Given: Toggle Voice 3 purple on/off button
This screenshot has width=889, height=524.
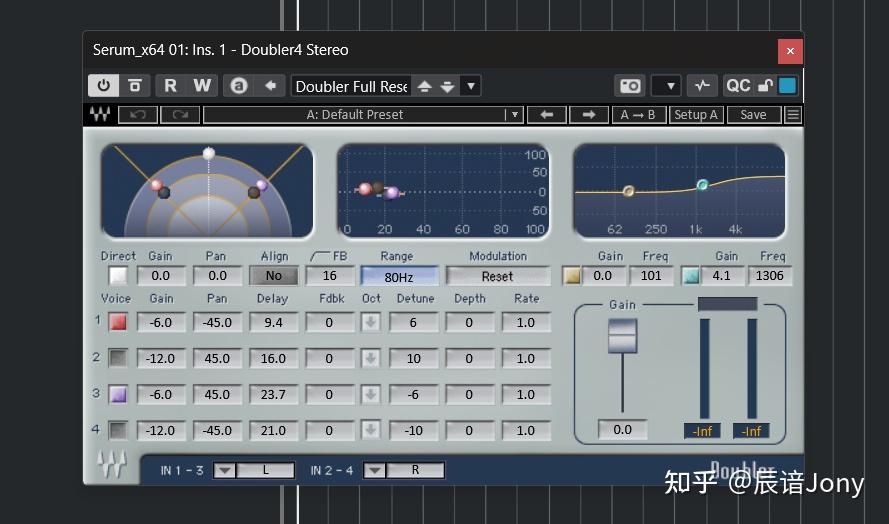Looking at the screenshot, I should pos(118,394).
